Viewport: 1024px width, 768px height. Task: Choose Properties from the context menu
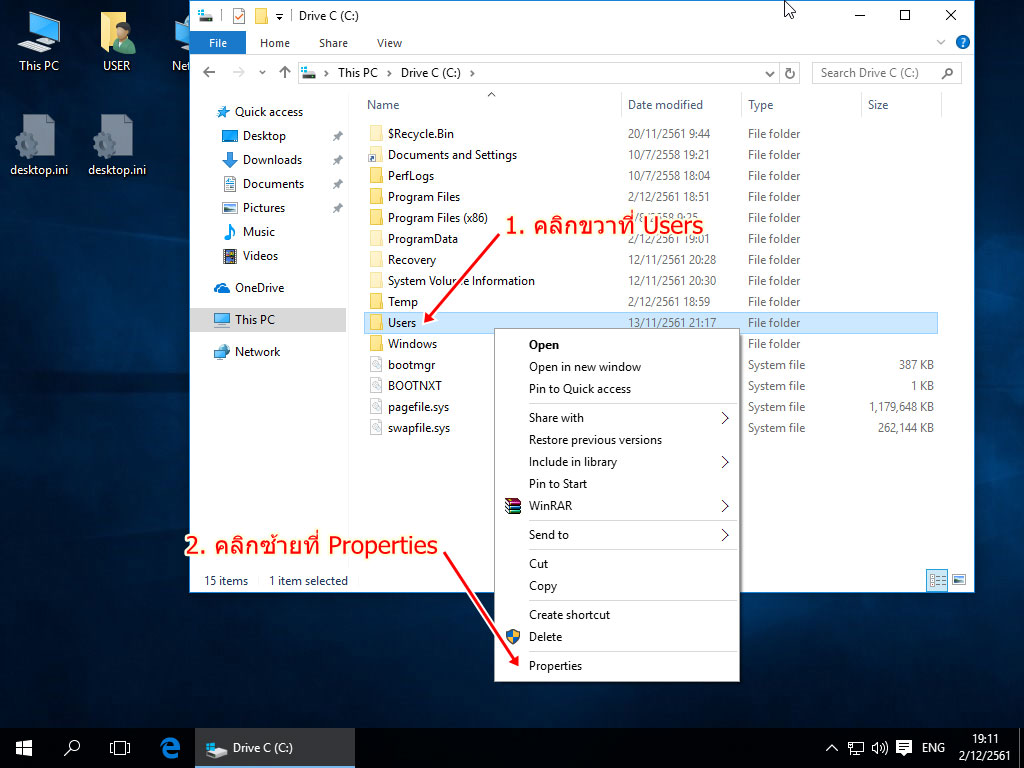coord(555,666)
